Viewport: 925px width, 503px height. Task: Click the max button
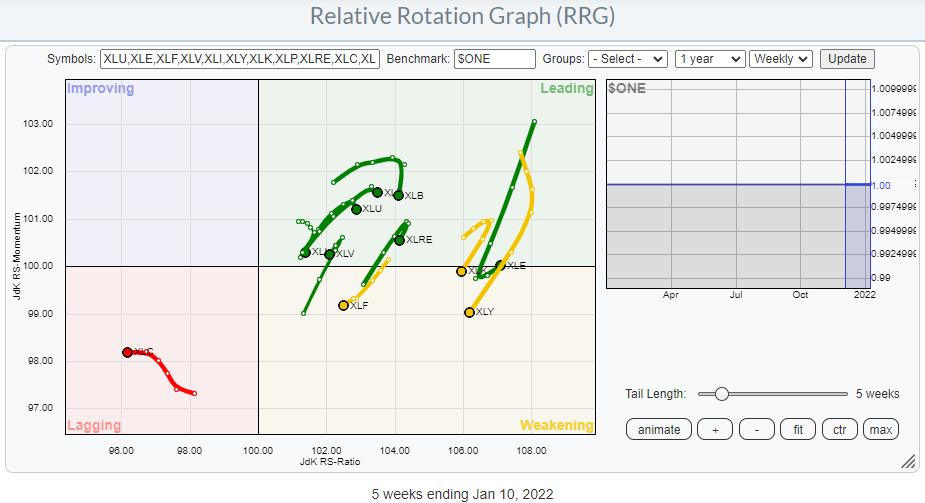(x=880, y=430)
